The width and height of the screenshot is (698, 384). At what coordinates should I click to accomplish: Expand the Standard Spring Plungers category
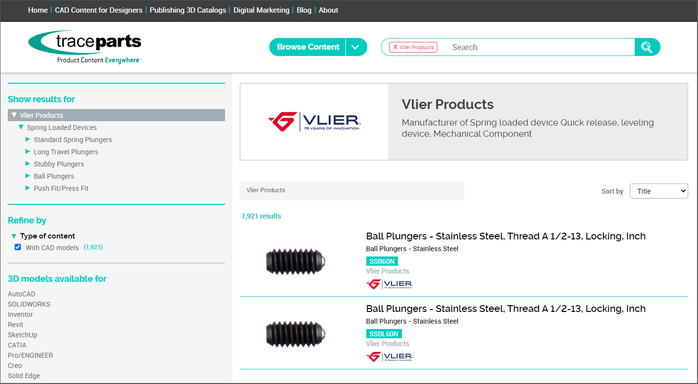pyautogui.click(x=28, y=139)
